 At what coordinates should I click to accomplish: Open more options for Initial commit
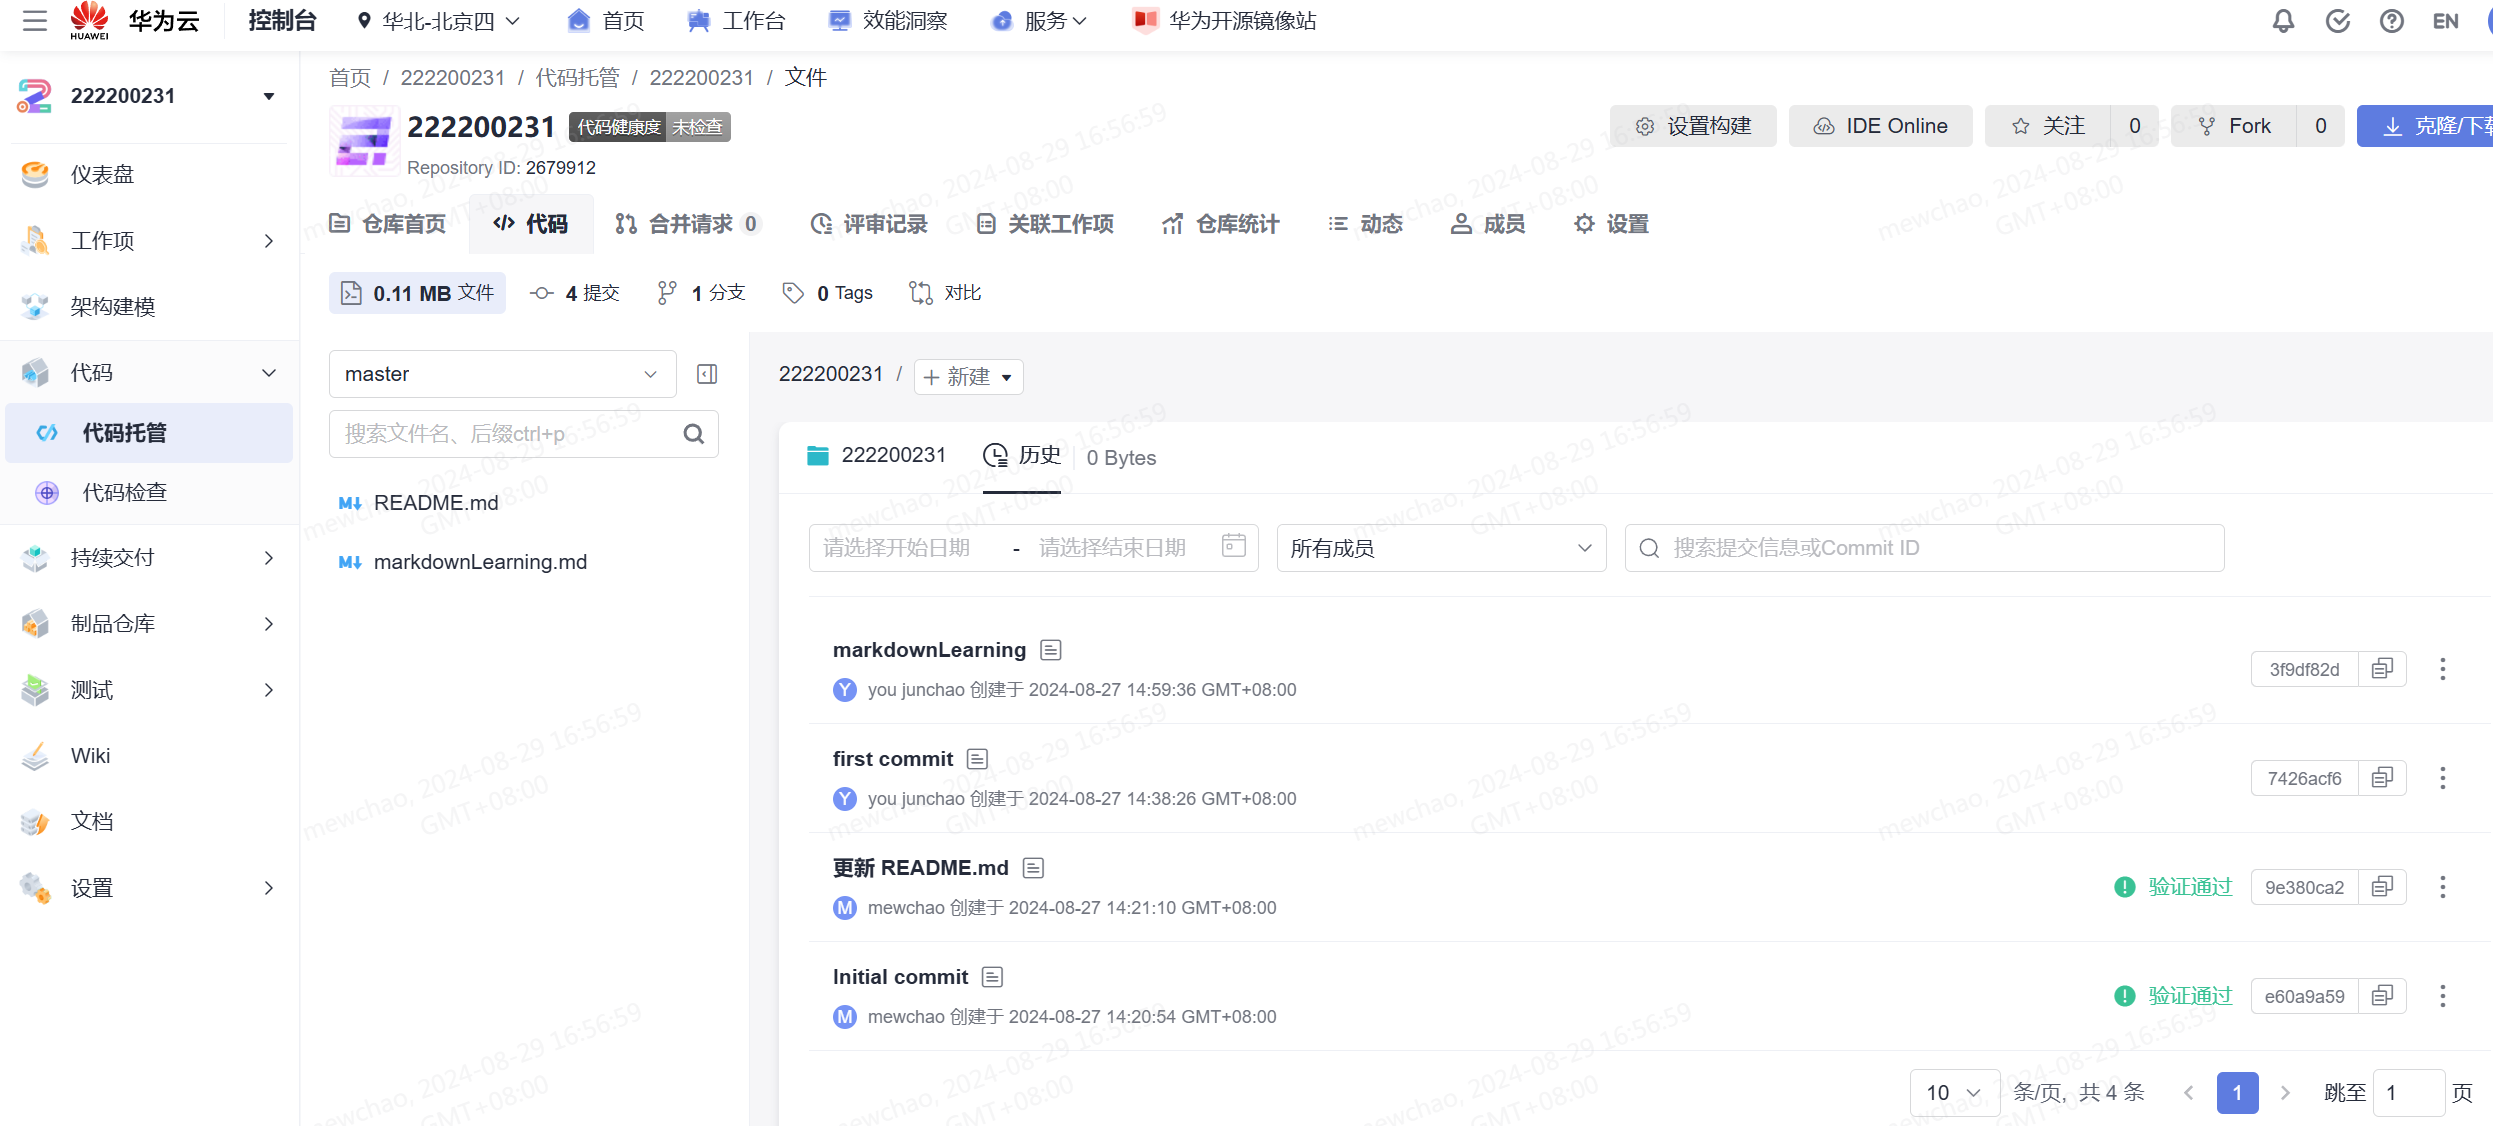click(2442, 996)
